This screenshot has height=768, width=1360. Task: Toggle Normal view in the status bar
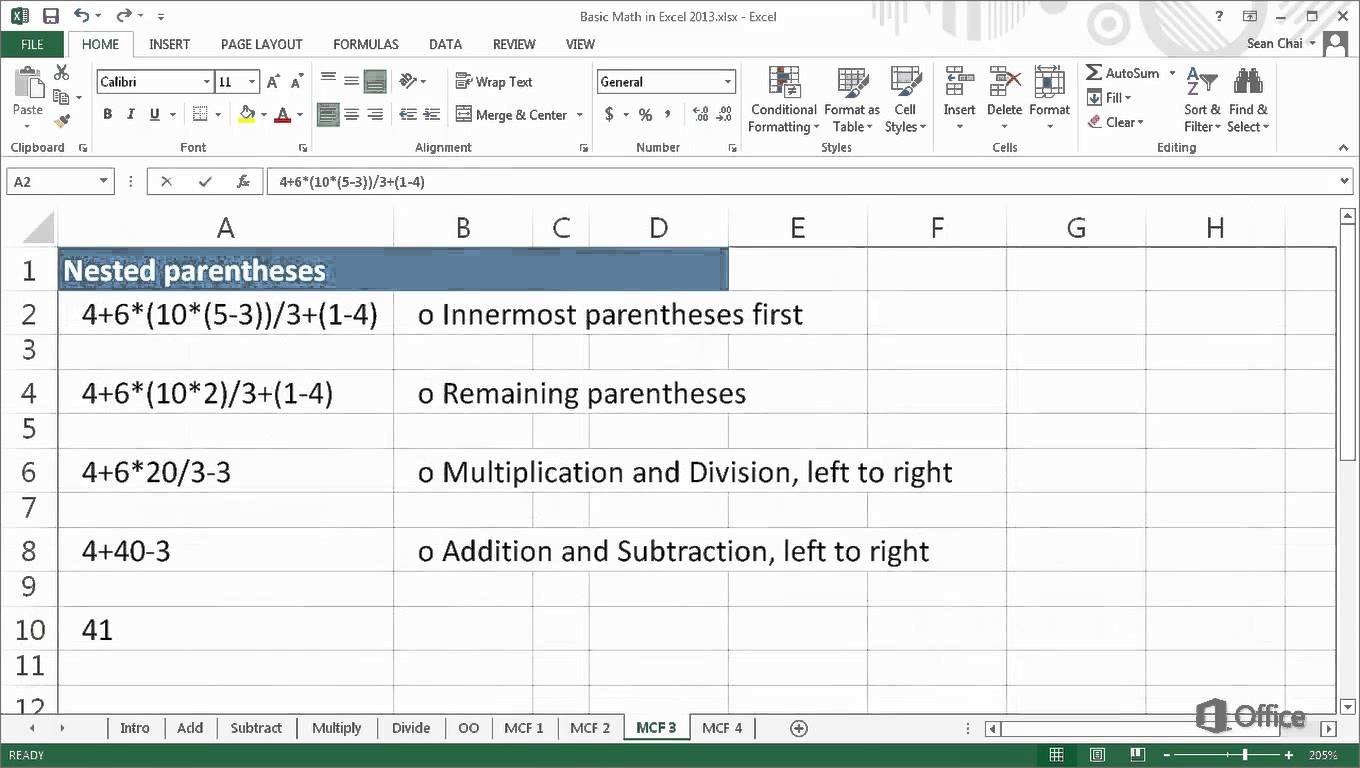1057,755
